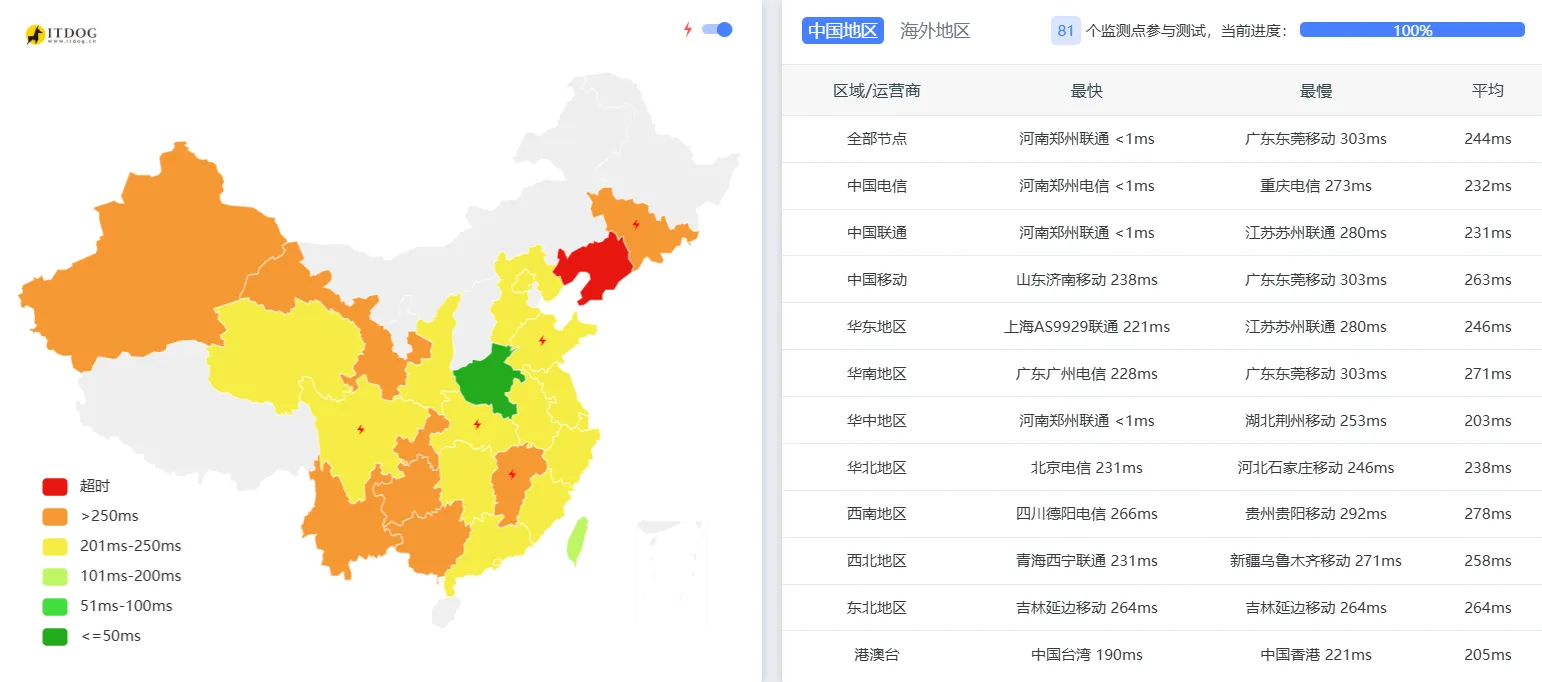This screenshot has width=1542, height=682.
Task: Select the 华北地区 row label
Action: click(877, 468)
